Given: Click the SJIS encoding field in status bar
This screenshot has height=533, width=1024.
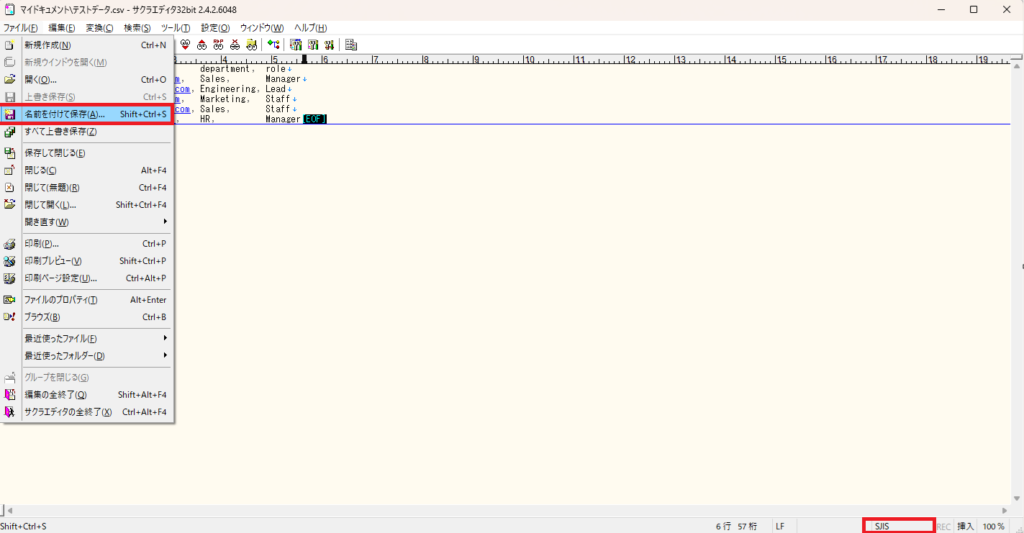Looking at the screenshot, I should [899, 526].
